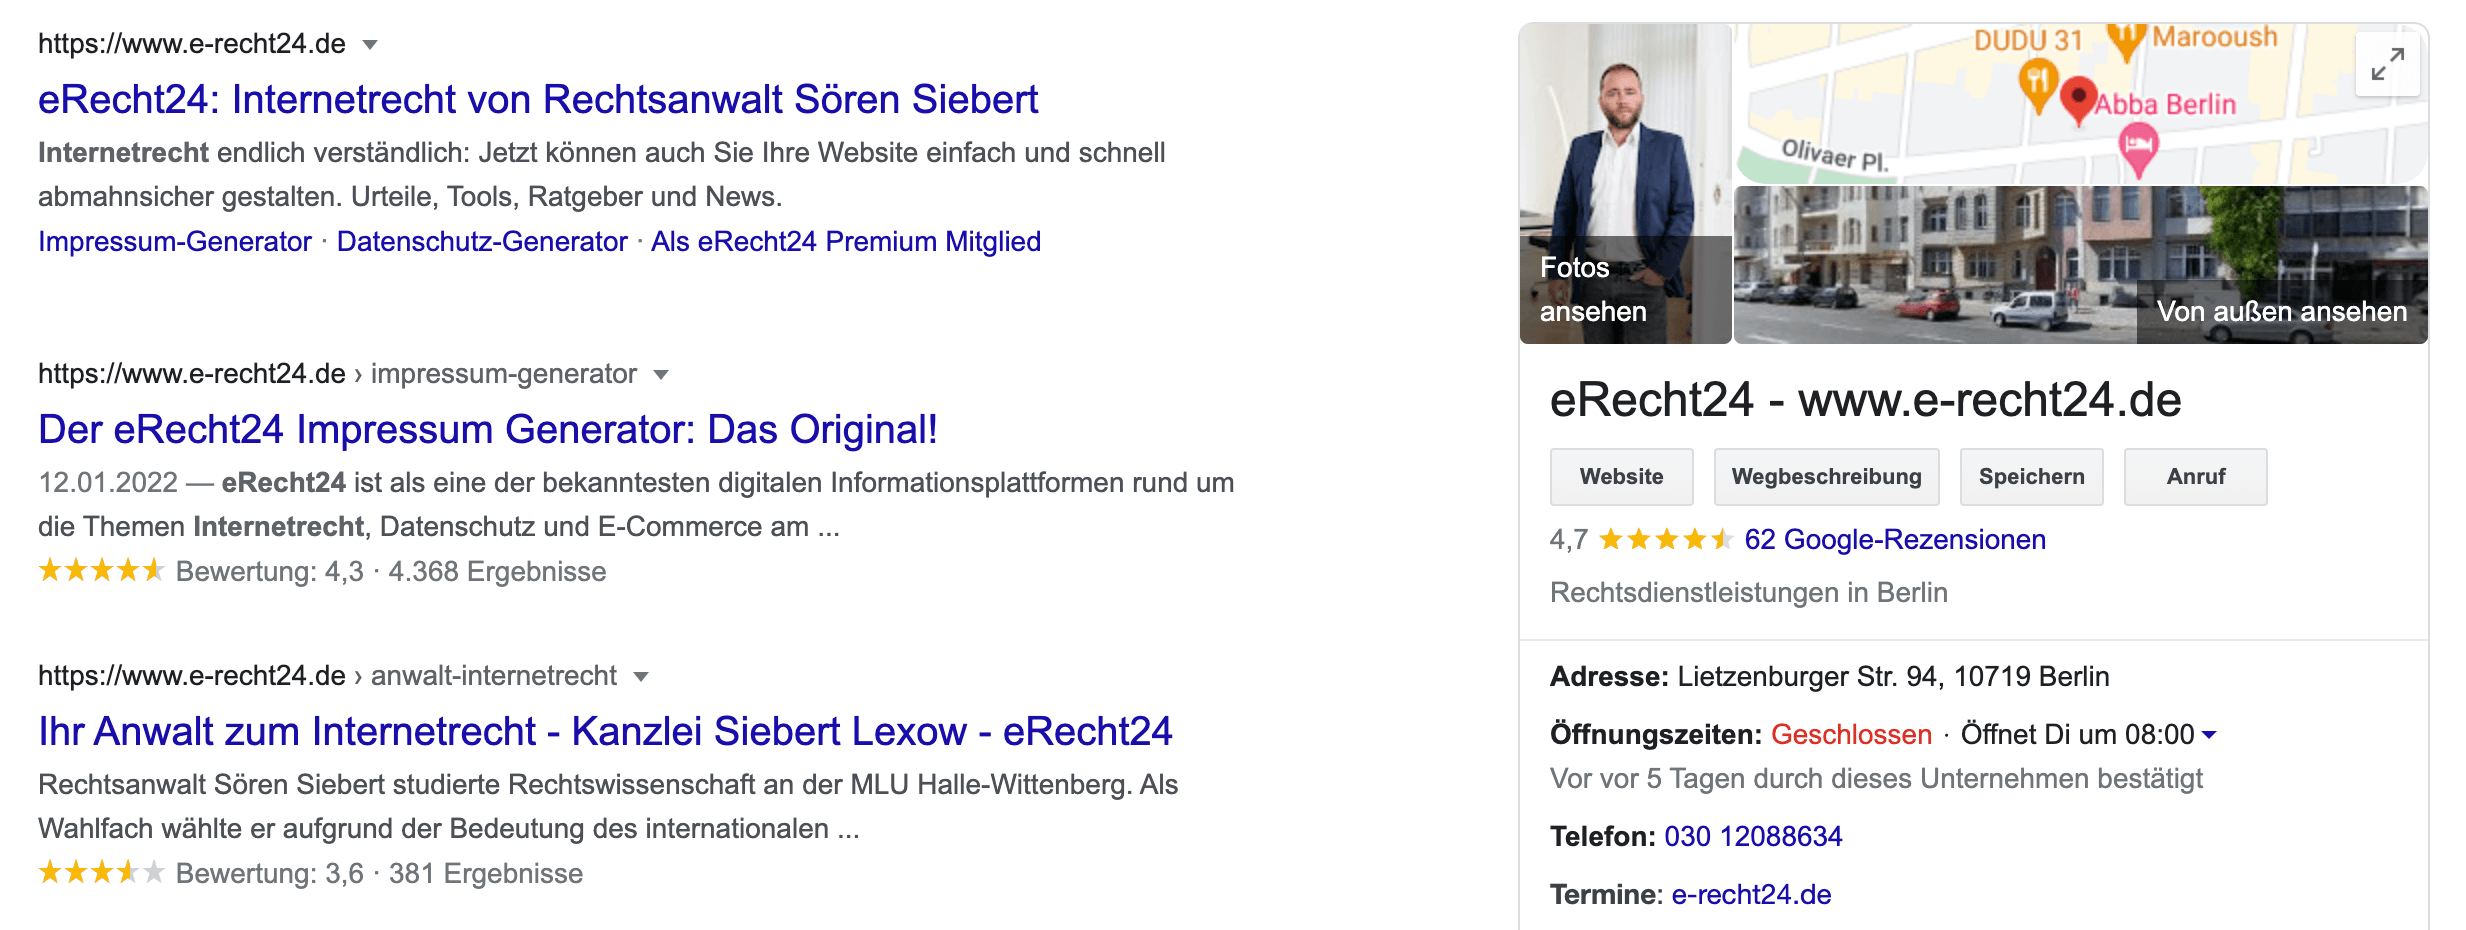Click the Website button in the knowledge panel
2466x930 pixels.
tap(1621, 477)
